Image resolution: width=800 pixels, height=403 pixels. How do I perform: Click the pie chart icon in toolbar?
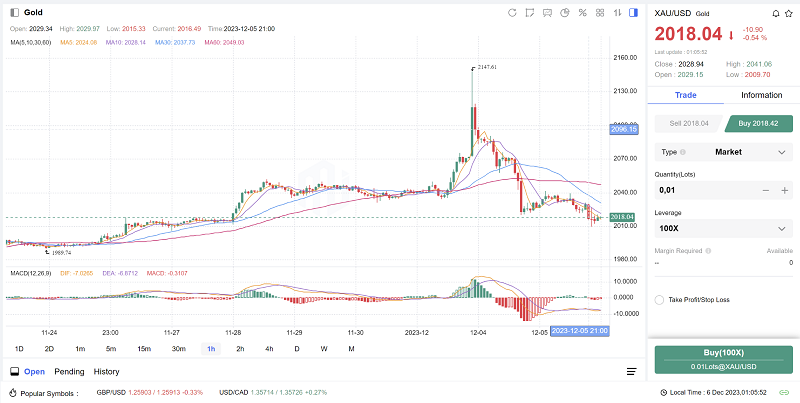click(x=565, y=13)
